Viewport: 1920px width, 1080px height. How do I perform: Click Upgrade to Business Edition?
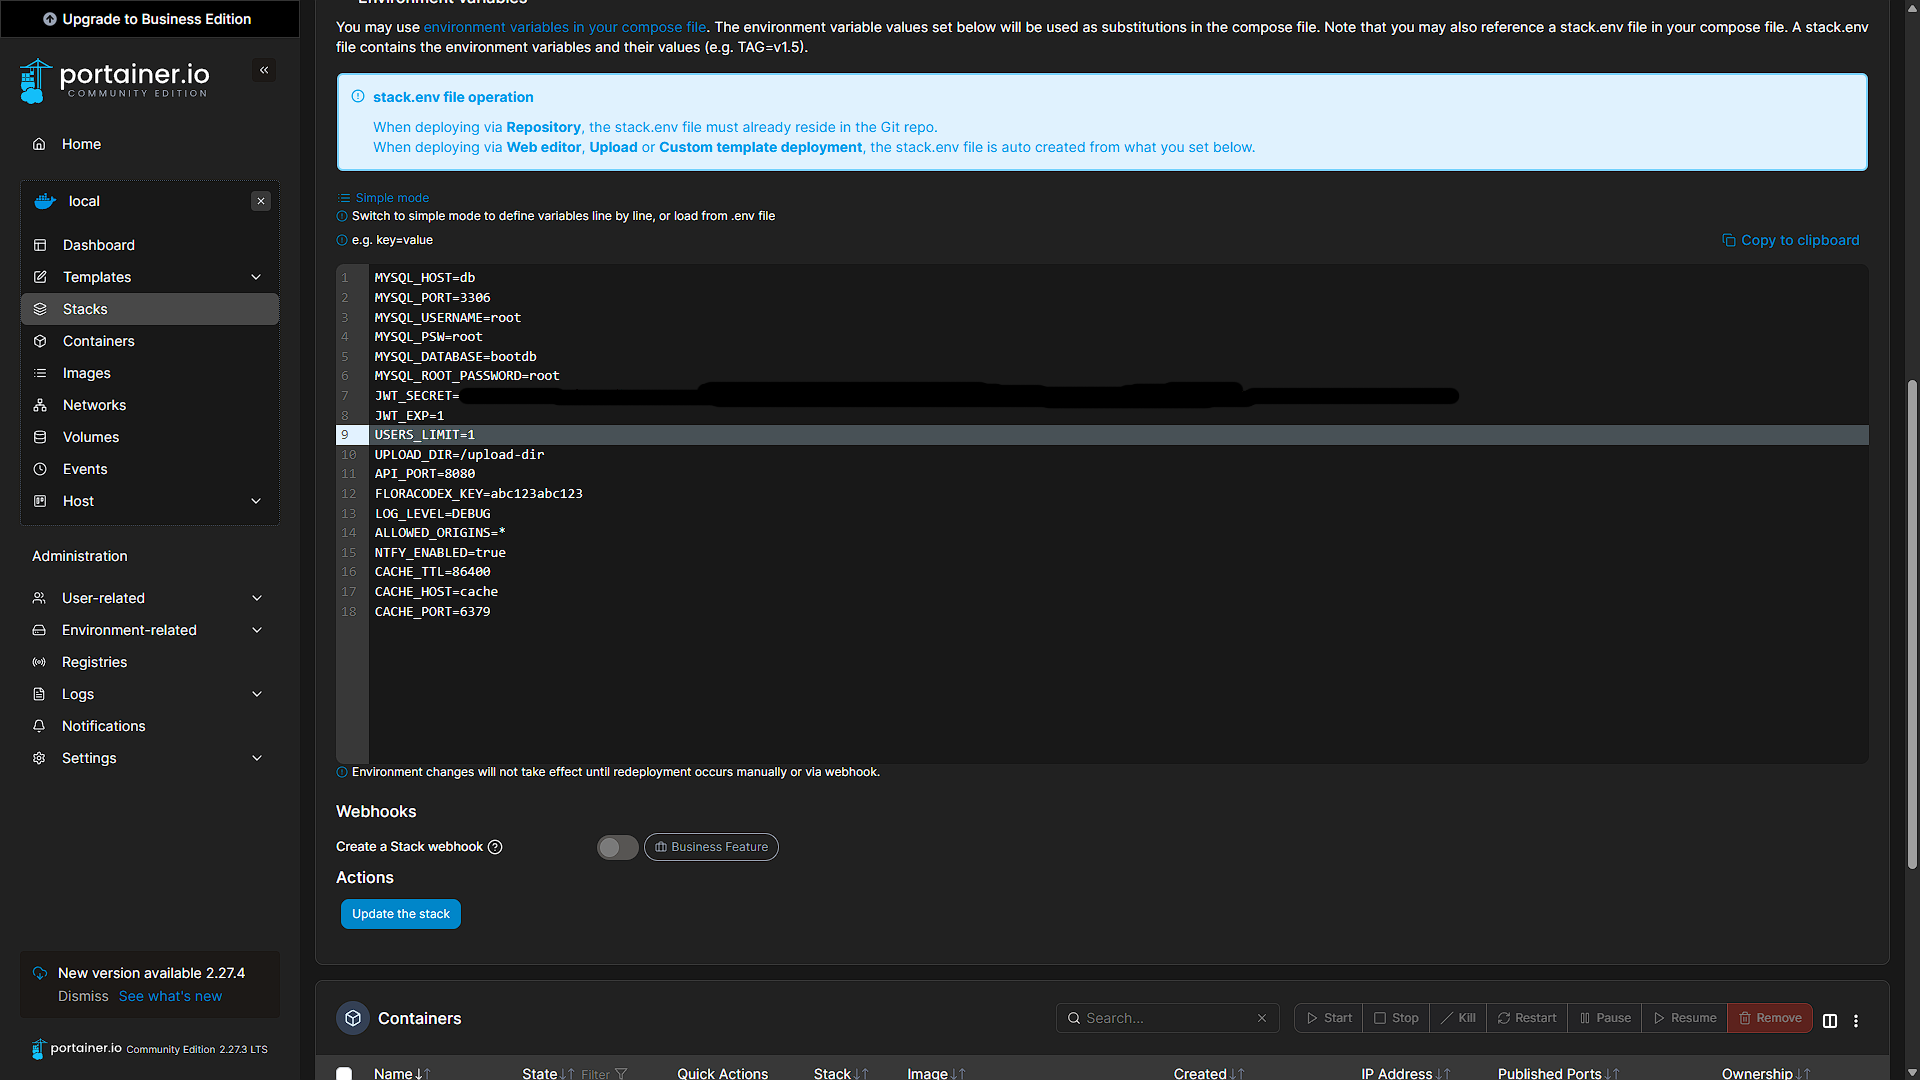coord(150,19)
